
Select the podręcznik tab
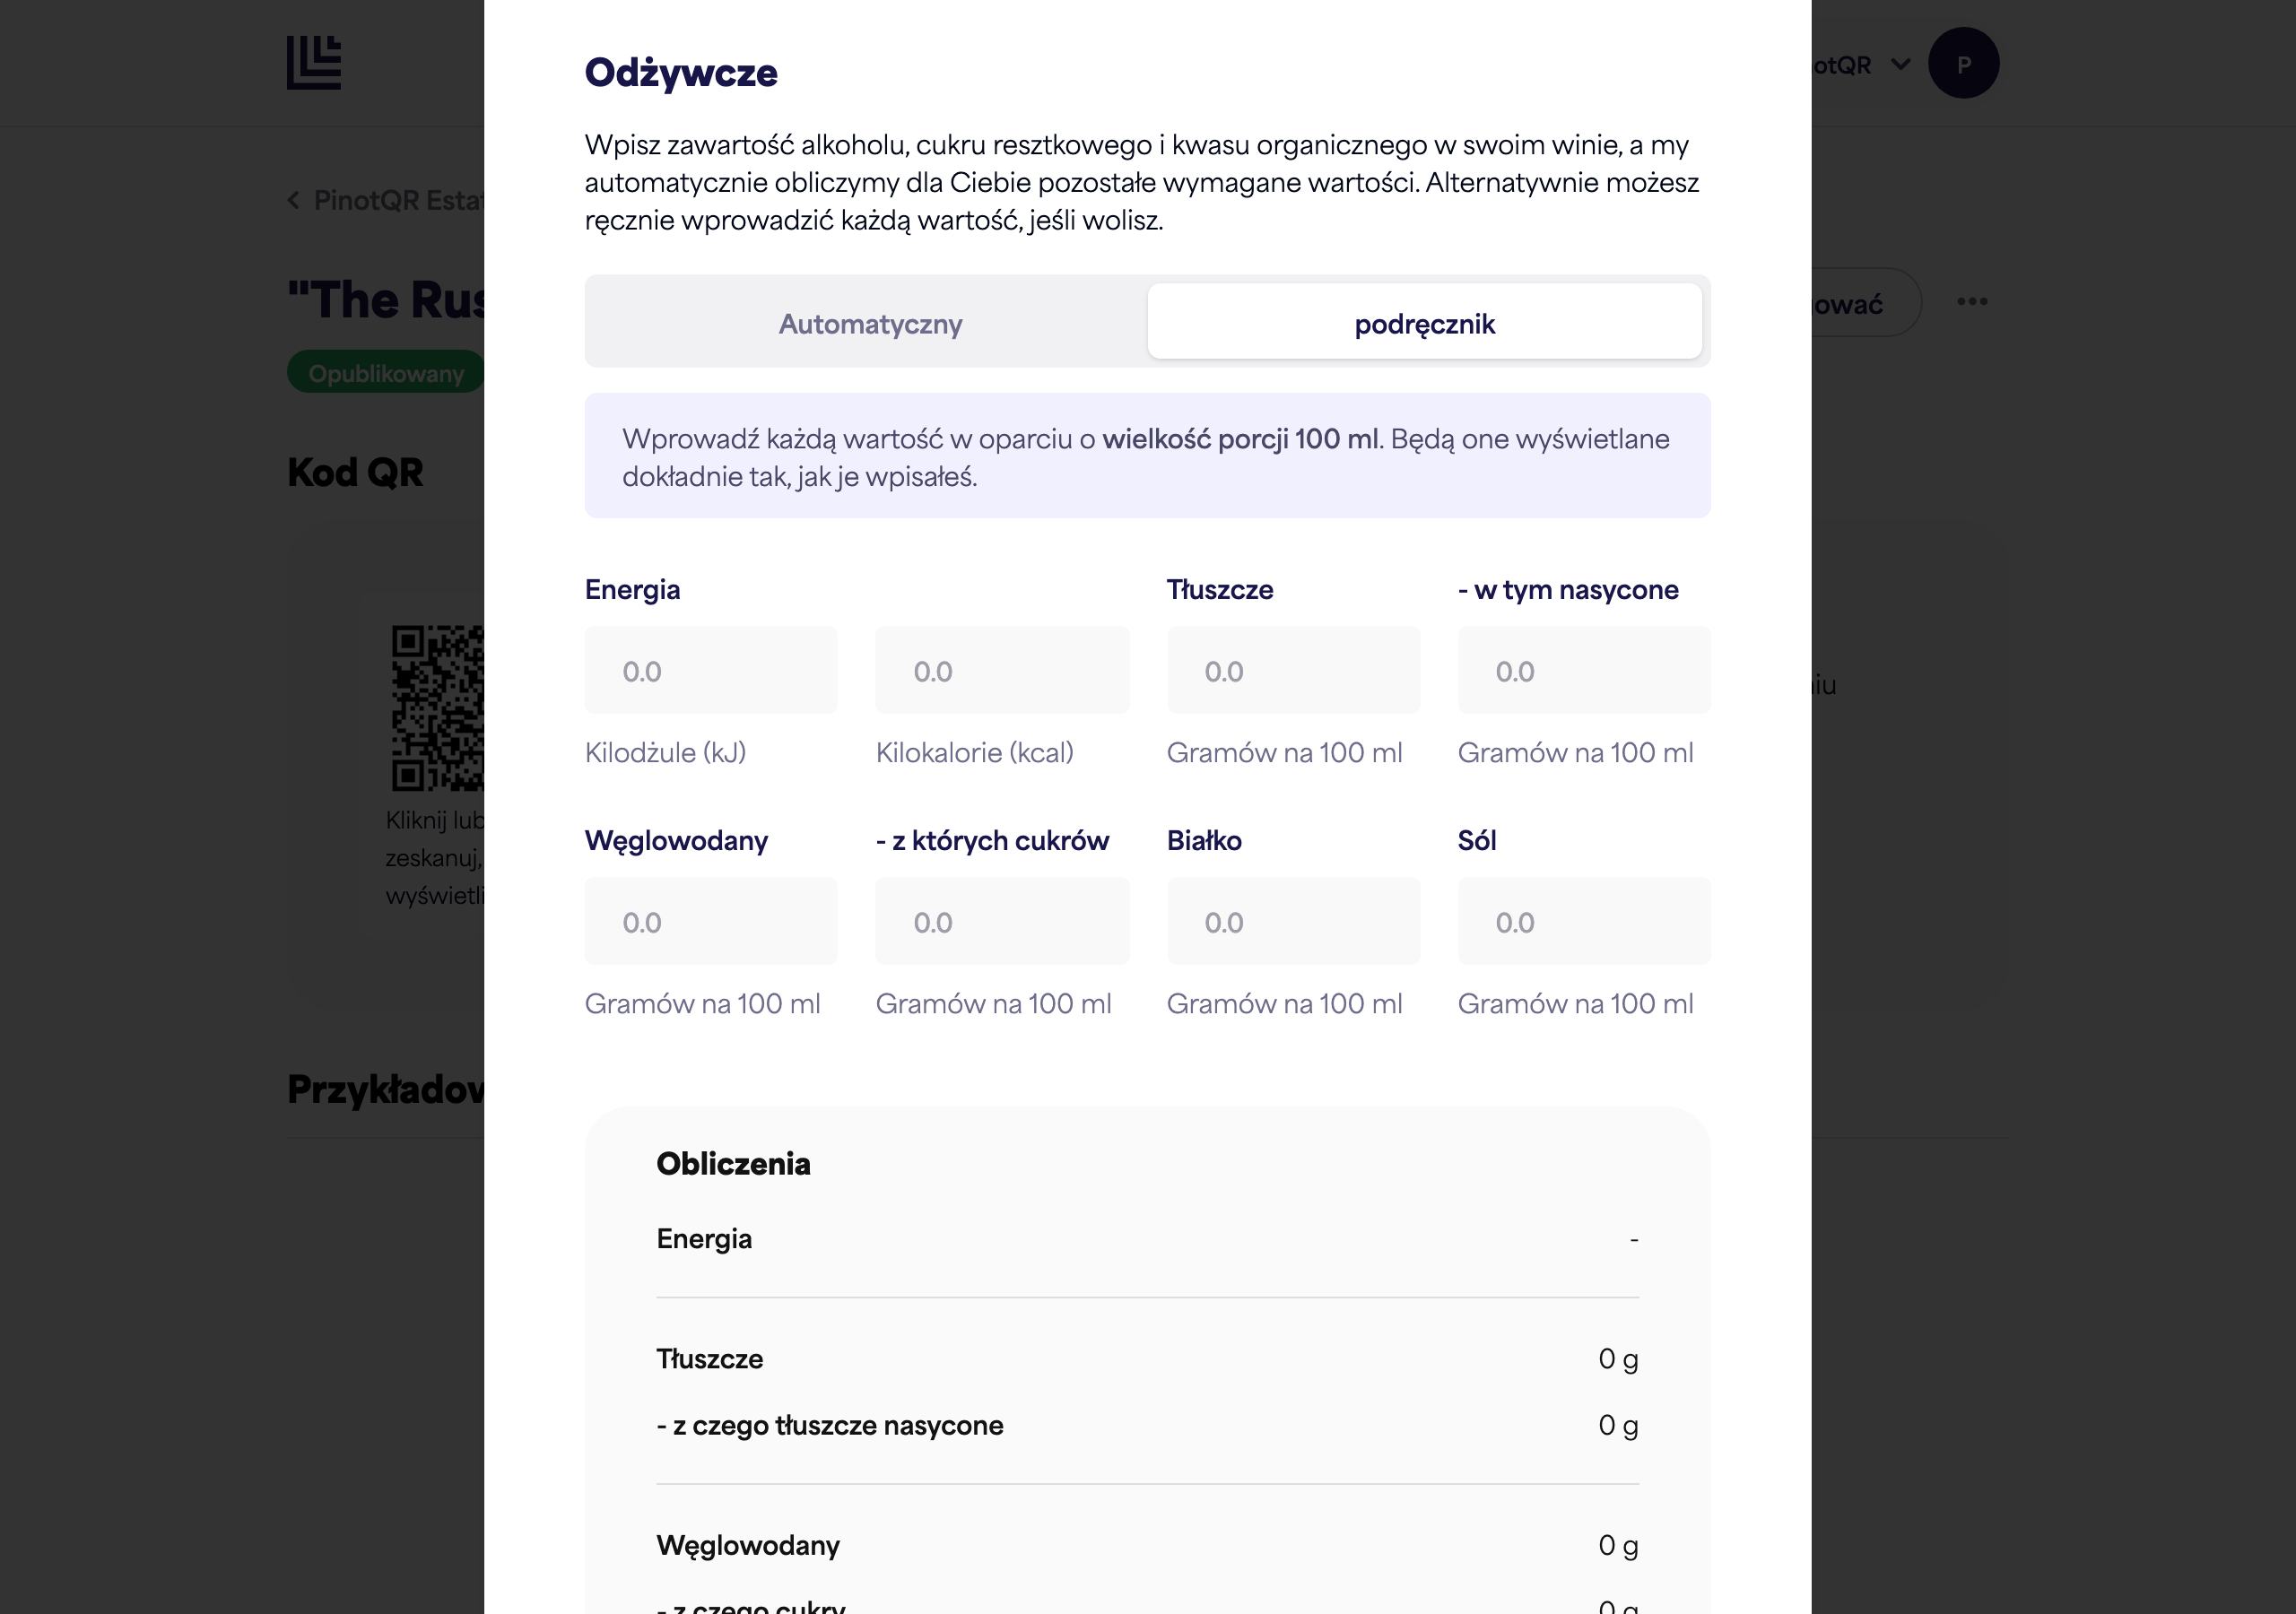1424,323
